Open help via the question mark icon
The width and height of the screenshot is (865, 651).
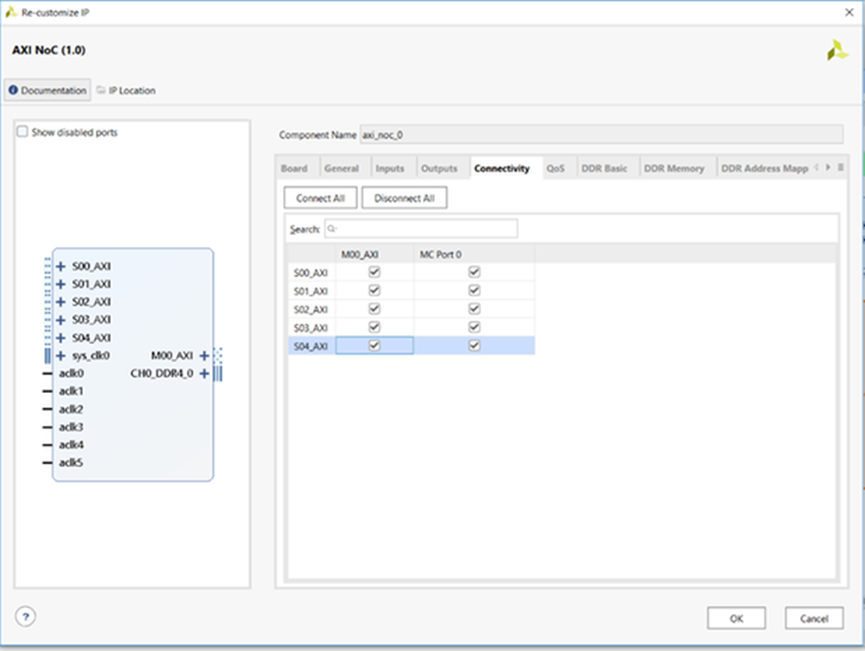(26, 617)
